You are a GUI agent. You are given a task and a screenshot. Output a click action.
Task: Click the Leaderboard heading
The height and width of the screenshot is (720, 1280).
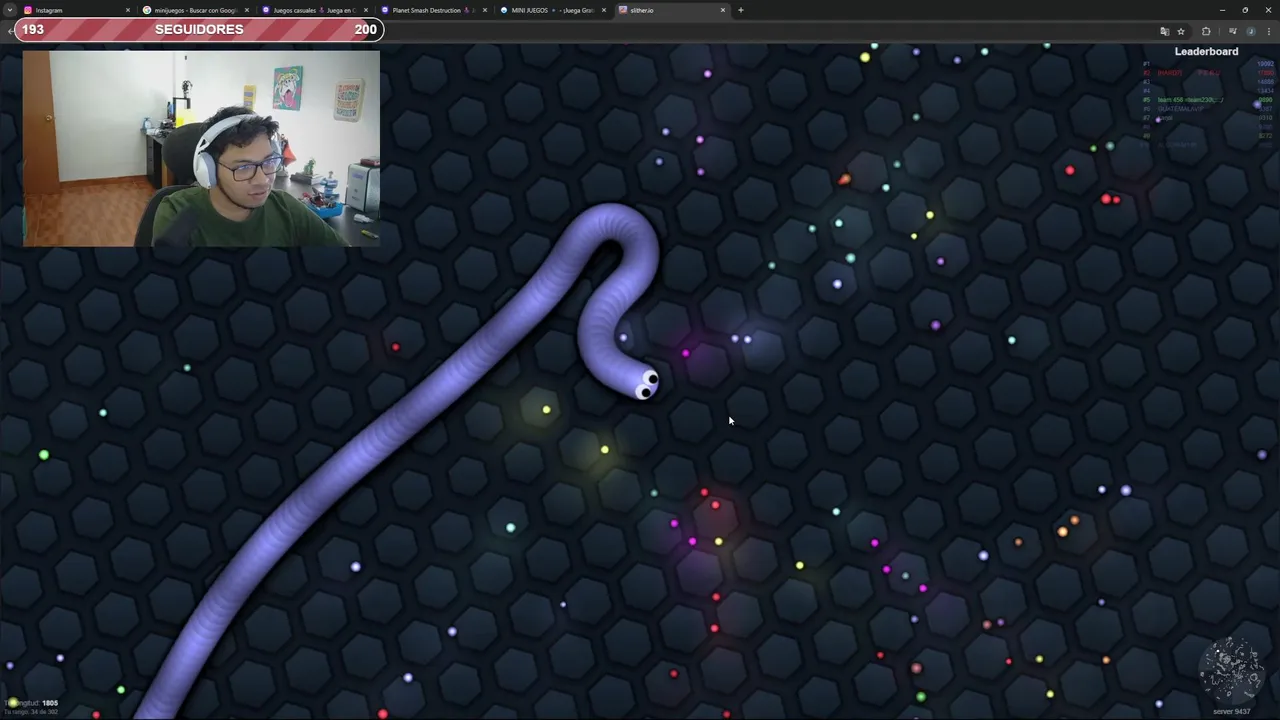pyautogui.click(x=1206, y=51)
